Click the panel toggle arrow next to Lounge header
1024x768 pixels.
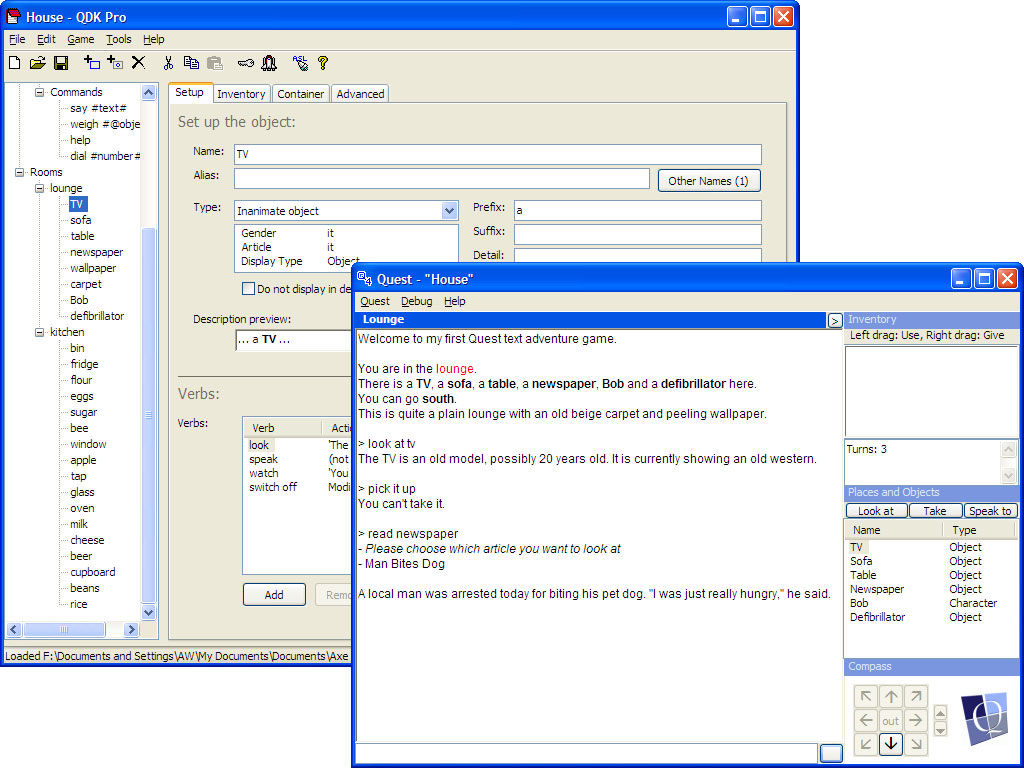(x=834, y=321)
